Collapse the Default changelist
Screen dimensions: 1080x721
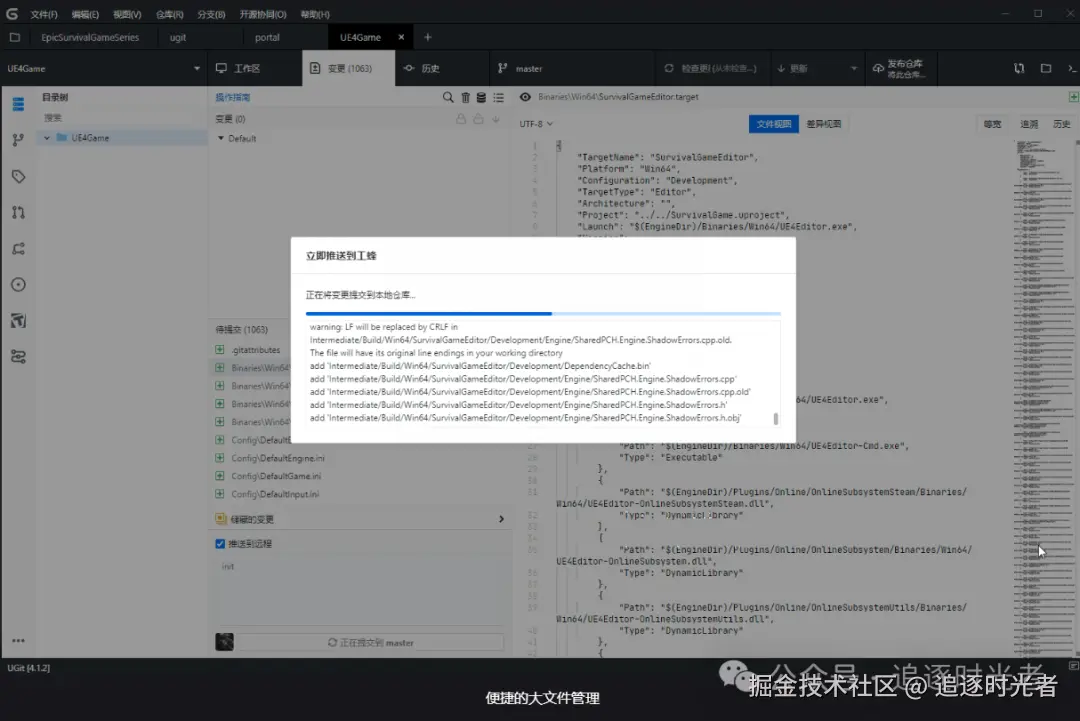220,138
